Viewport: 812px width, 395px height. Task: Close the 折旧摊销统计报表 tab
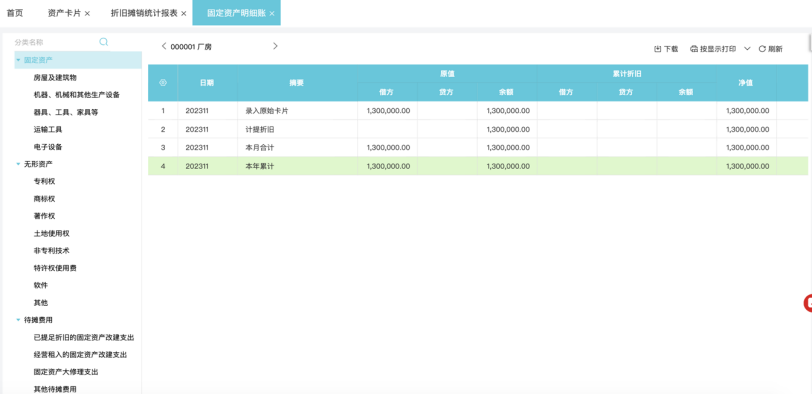tap(183, 13)
